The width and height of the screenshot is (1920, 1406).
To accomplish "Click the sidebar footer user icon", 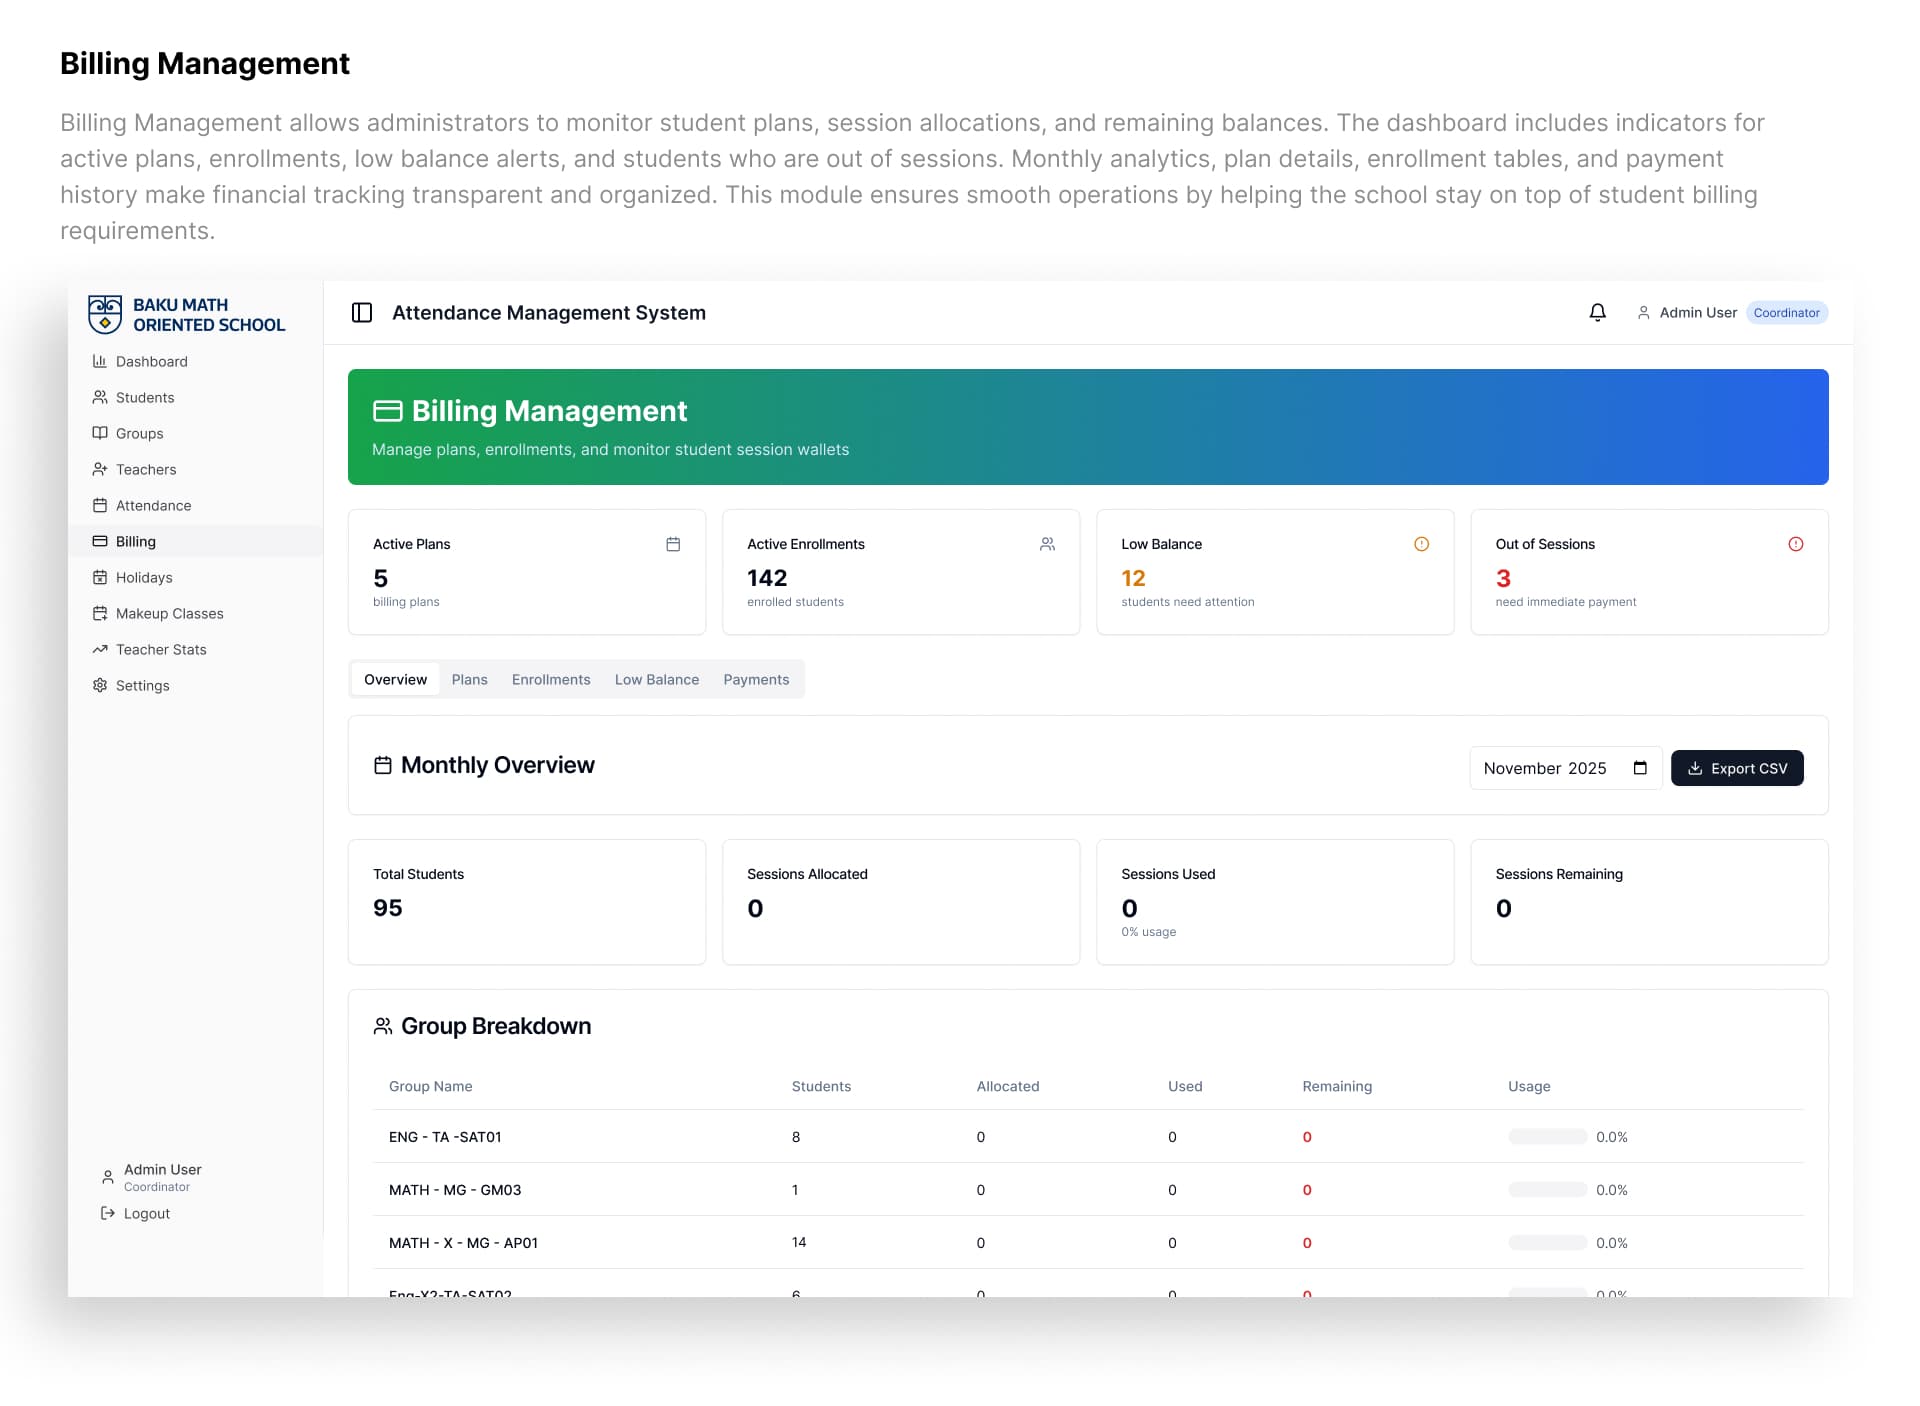I will tap(108, 1177).
